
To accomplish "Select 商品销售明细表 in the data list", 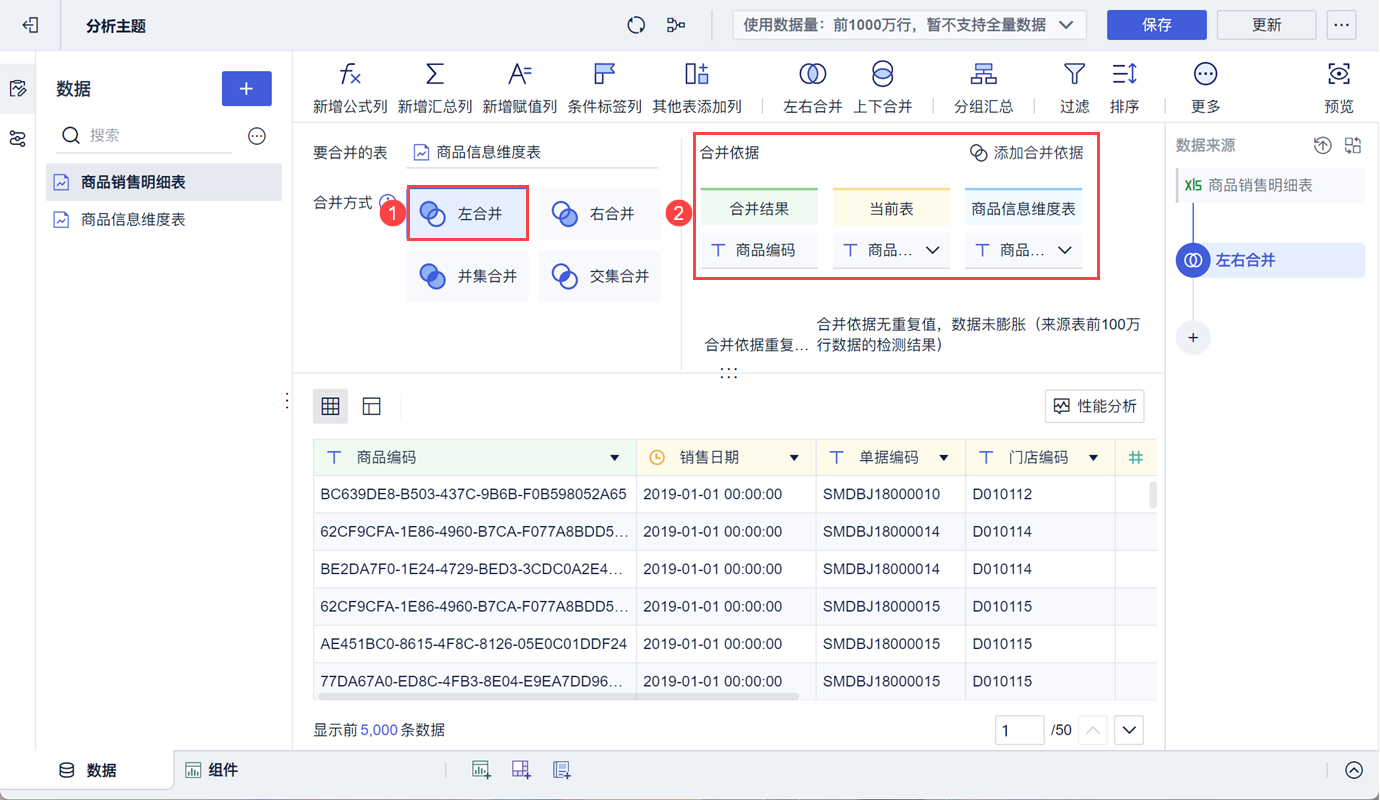I will (164, 183).
